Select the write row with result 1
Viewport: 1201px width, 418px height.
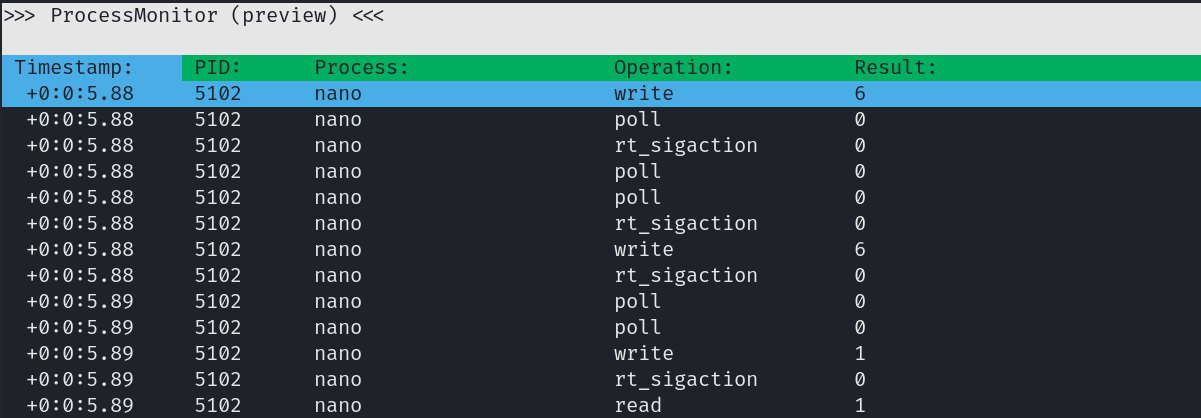(600, 354)
